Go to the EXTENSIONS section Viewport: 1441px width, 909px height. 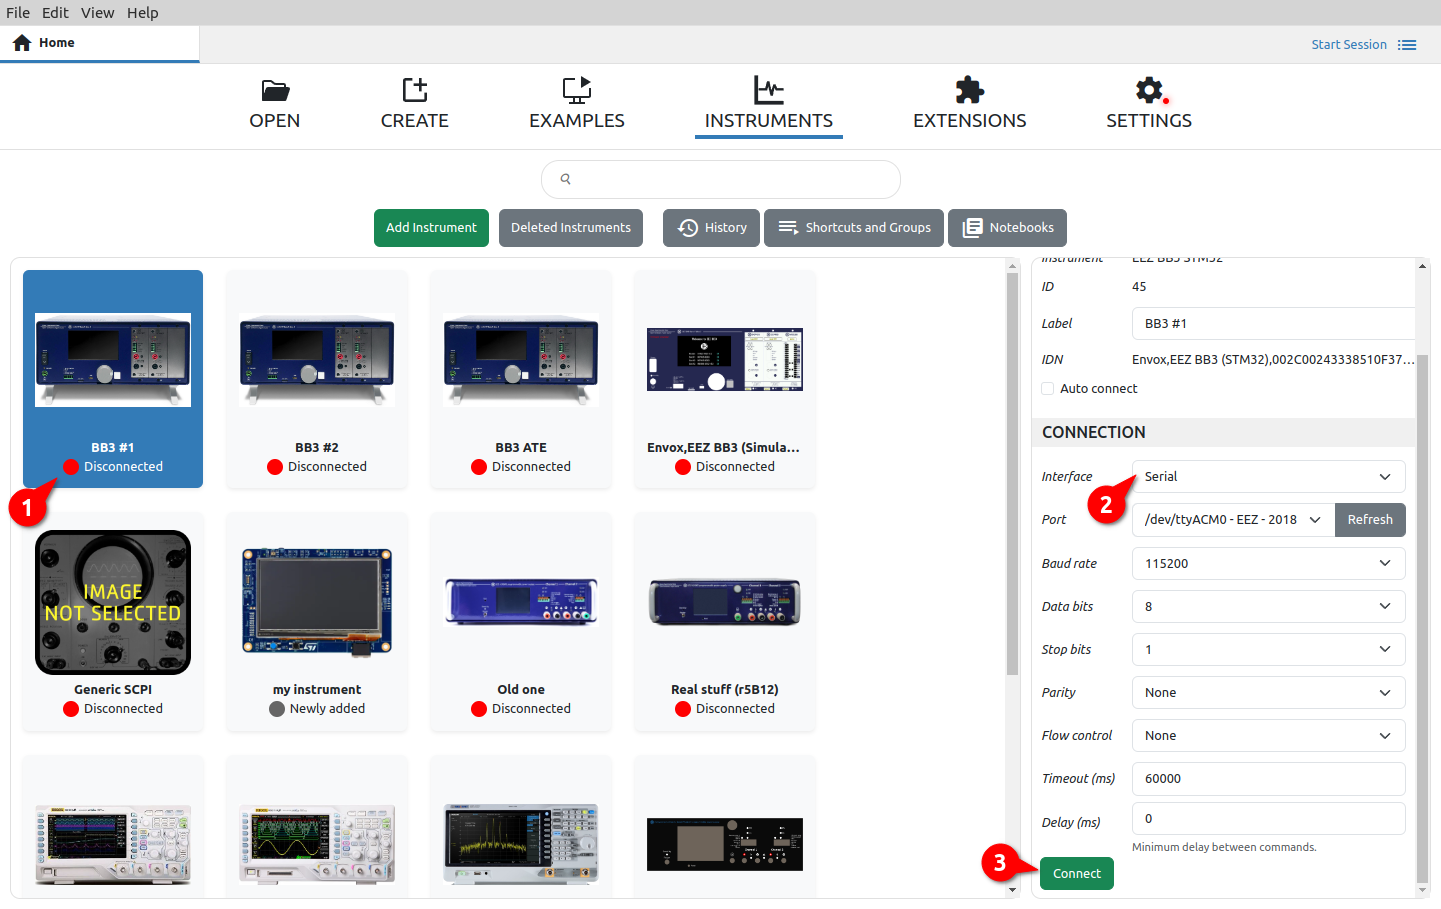pos(970,105)
